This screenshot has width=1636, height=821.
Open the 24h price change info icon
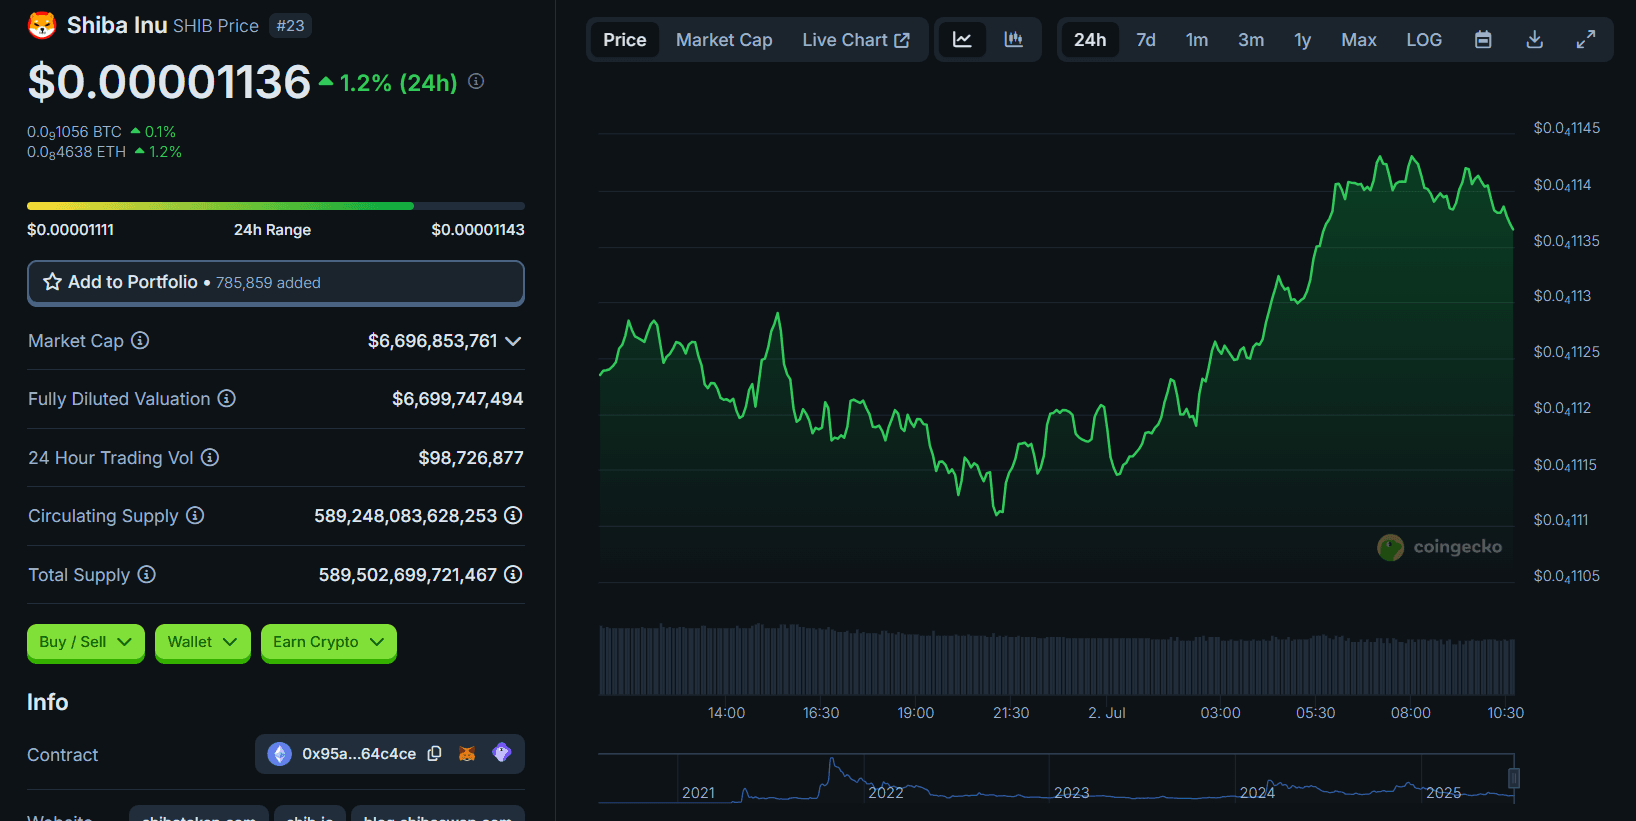(476, 81)
